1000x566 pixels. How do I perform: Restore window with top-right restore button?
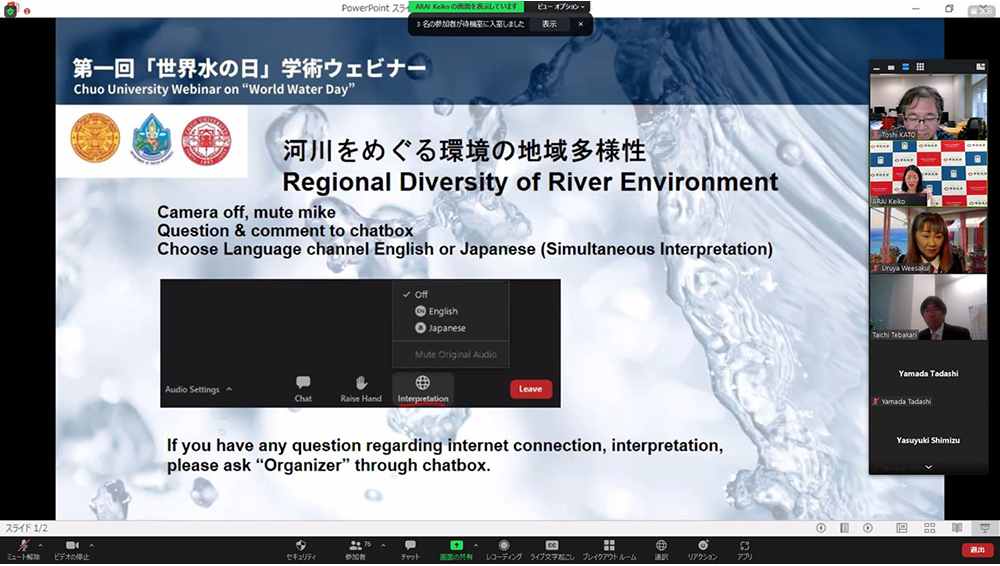coord(949,8)
